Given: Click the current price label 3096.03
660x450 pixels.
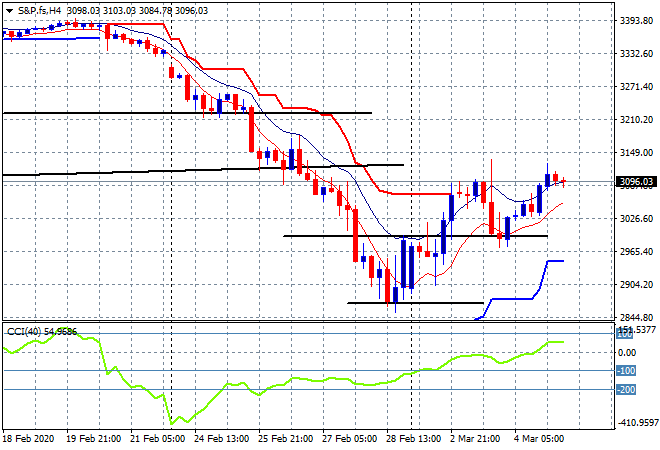Looking at the screenshot, I should (x=636, y=182).
